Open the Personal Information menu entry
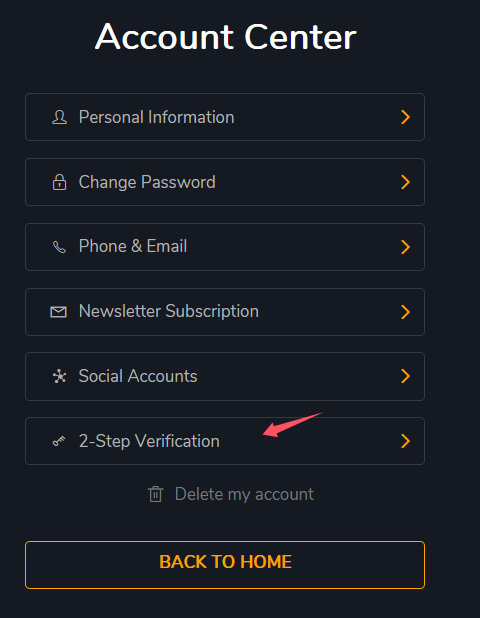This screenshot has width=480, height=618. click(x=225, y=117)
